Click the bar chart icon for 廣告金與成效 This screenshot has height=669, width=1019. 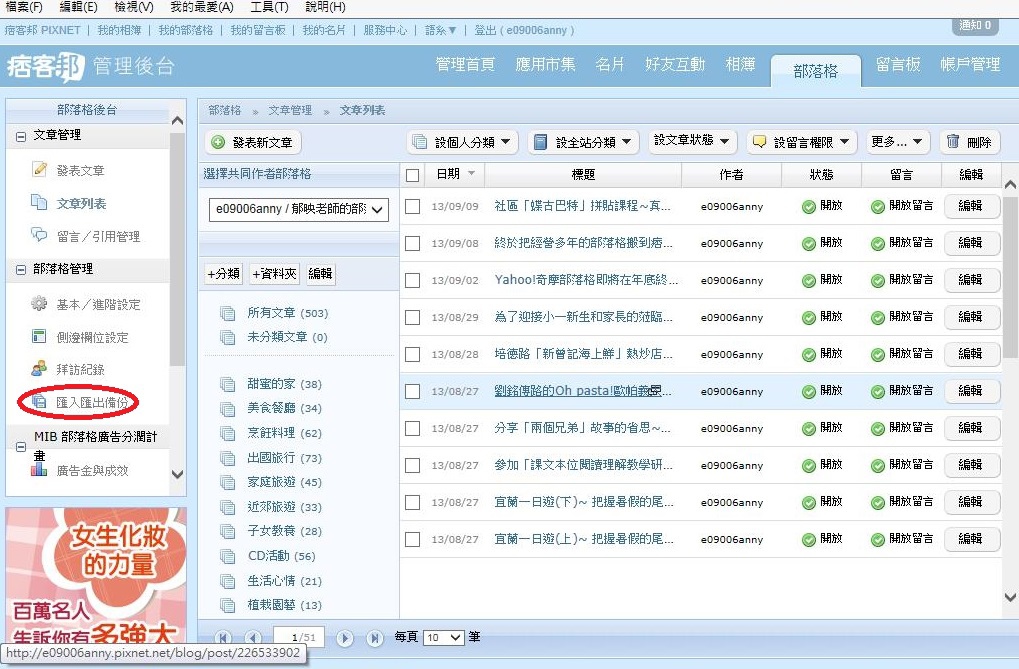(x=39, y=469)
